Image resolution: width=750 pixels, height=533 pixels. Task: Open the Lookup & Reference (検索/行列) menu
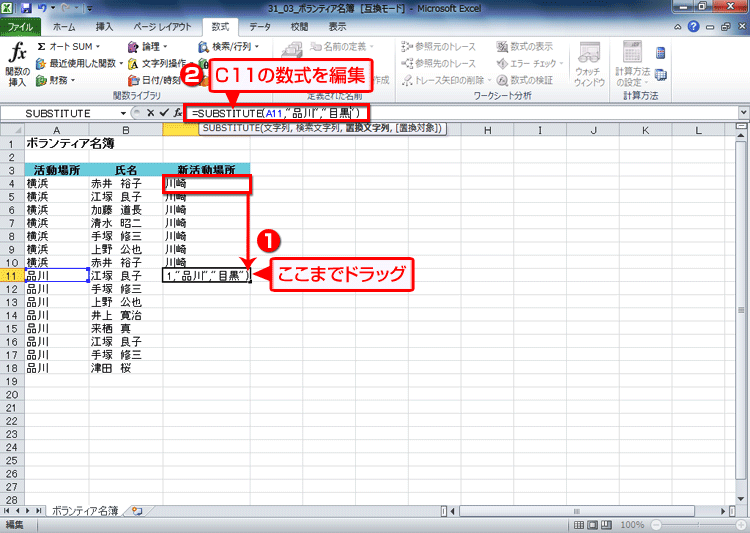229,46
